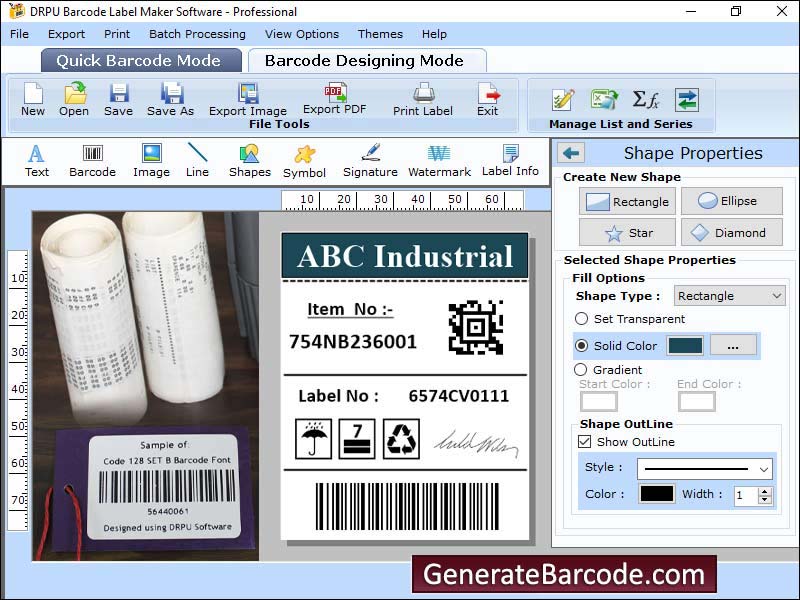This screenshot has width=800, height=600.
Task: Click the outline Color black swatch
Action: 656,494
